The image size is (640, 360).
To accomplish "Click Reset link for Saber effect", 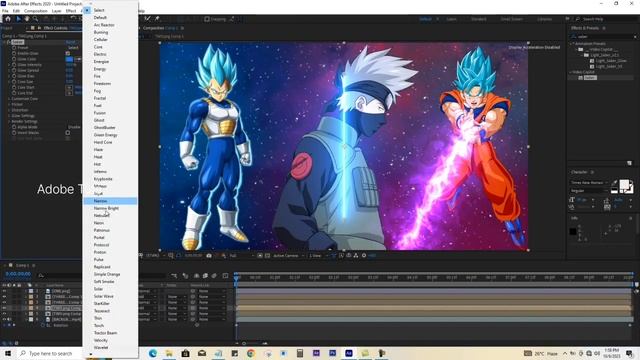I will 71,42.
